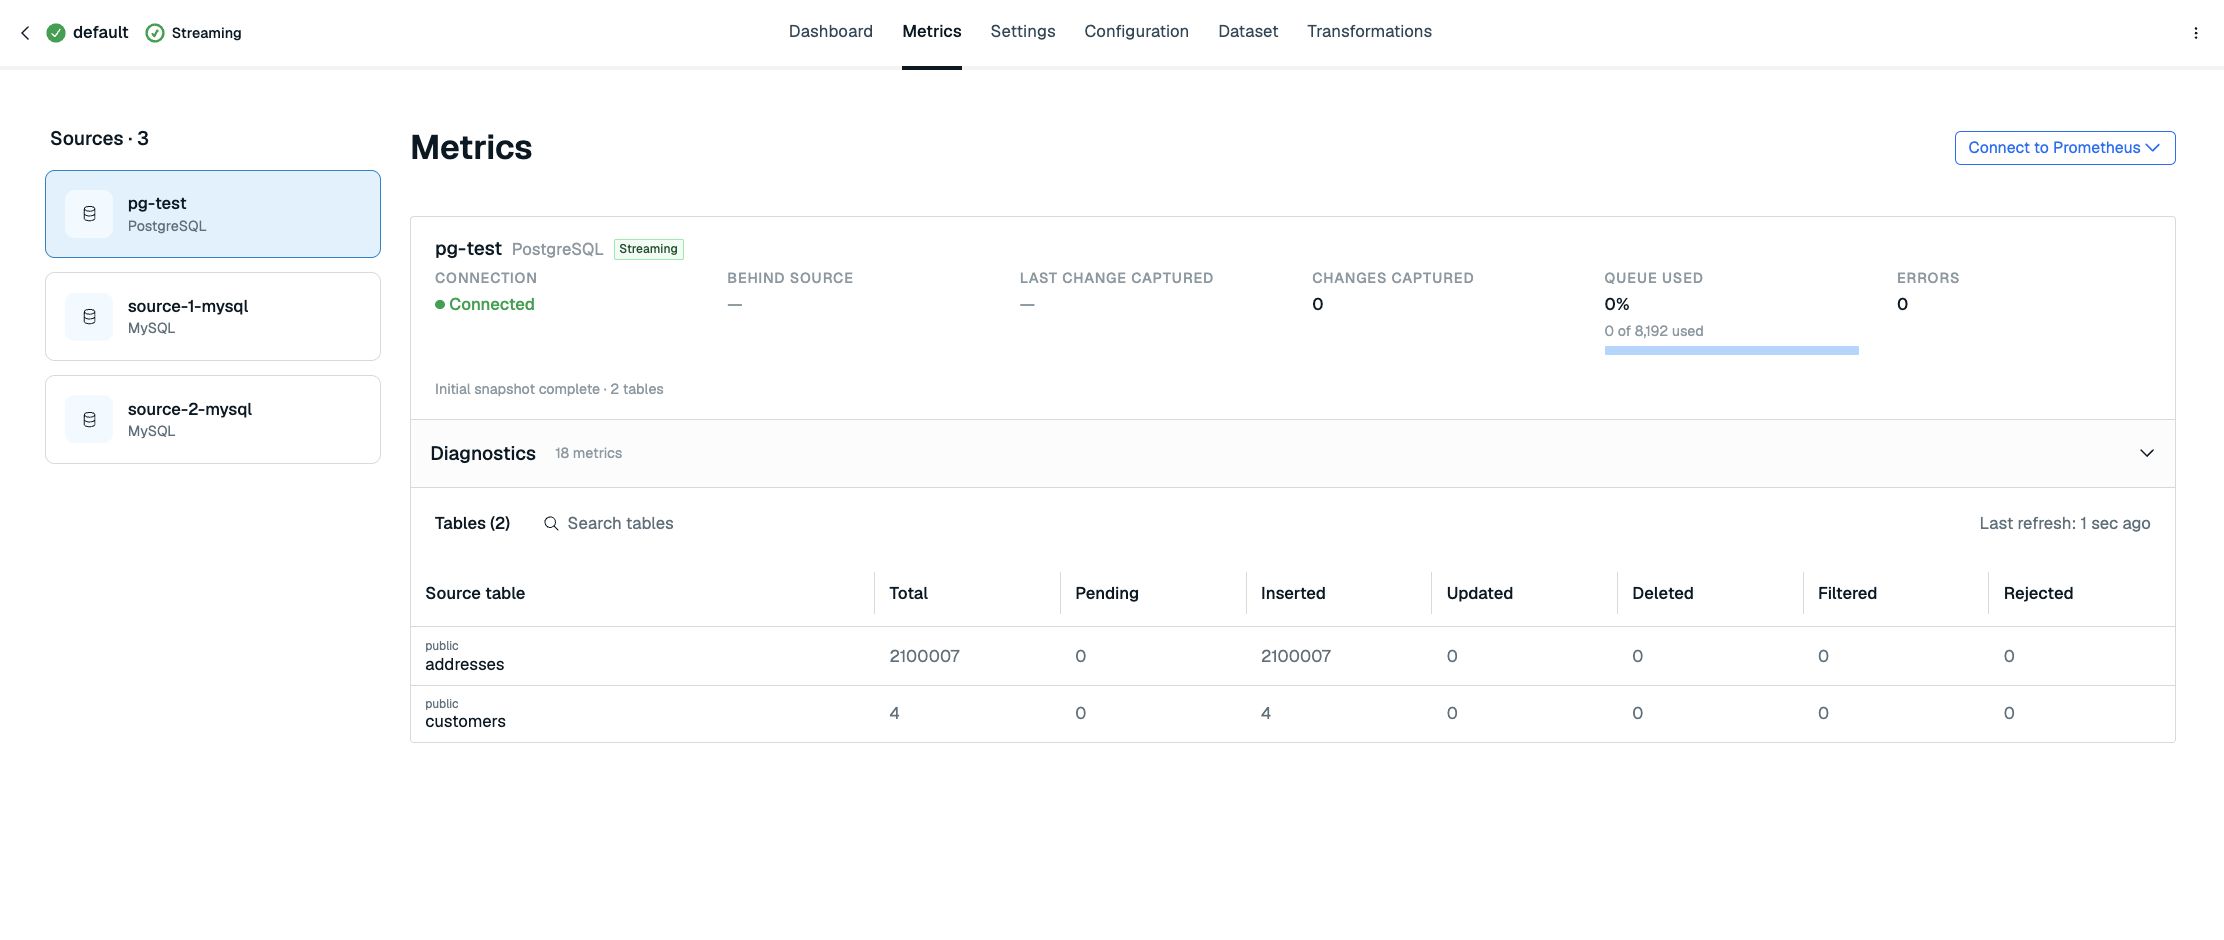Select the source-1-mysql source card

tap(213, 317)
